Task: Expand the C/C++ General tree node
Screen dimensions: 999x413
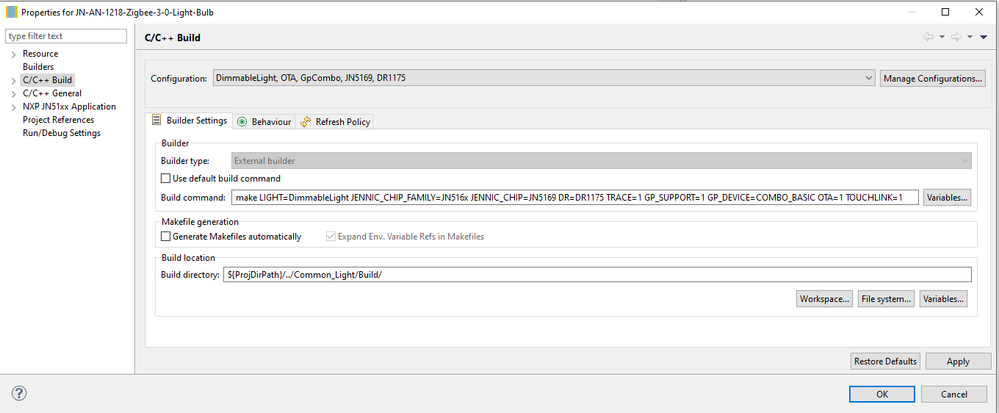Action: (x=13, y=94)
